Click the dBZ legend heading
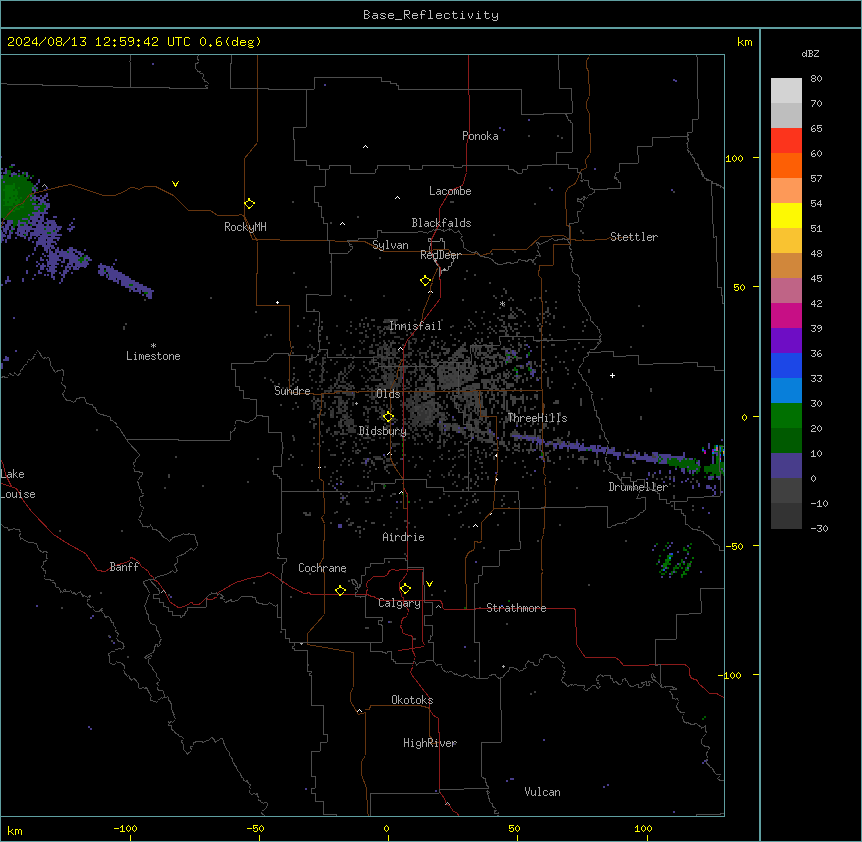862x842 pixels. pos(810,53)
